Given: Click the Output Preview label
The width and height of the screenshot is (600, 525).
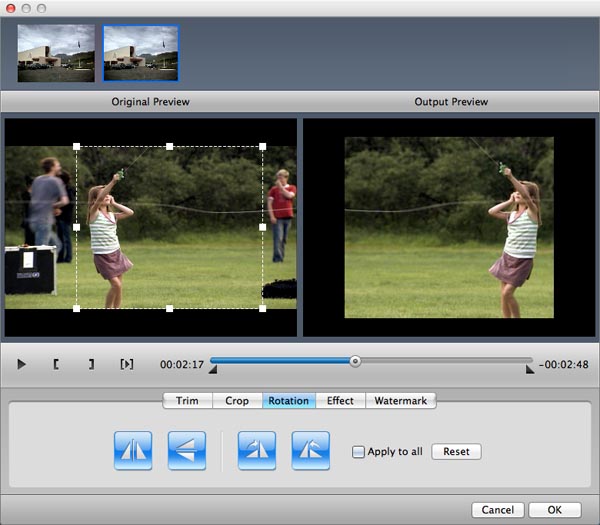Looking at the screenshot, I should [x=451, y=102].
